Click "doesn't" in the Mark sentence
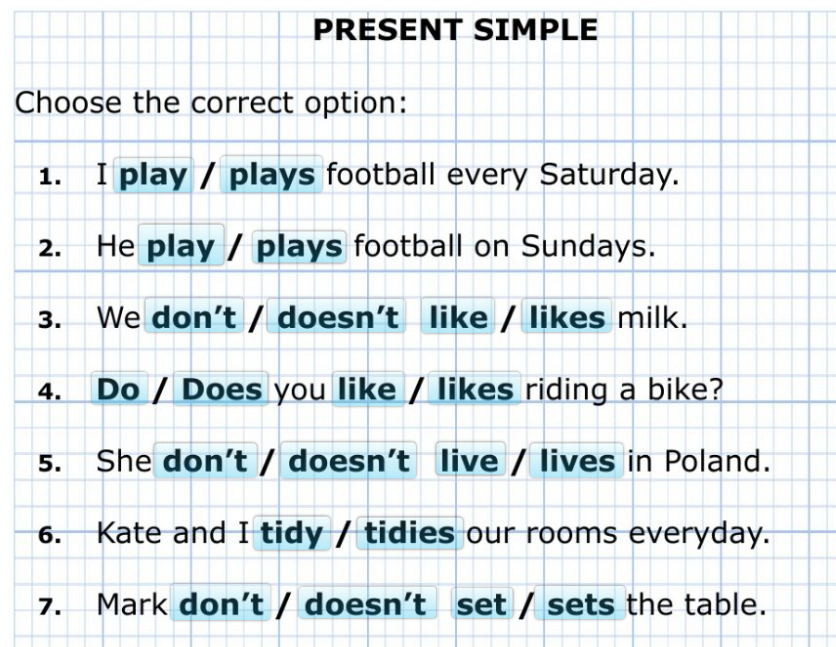This screenshot has height=647, width=836. pyautogui.click(x=365, y=605)
